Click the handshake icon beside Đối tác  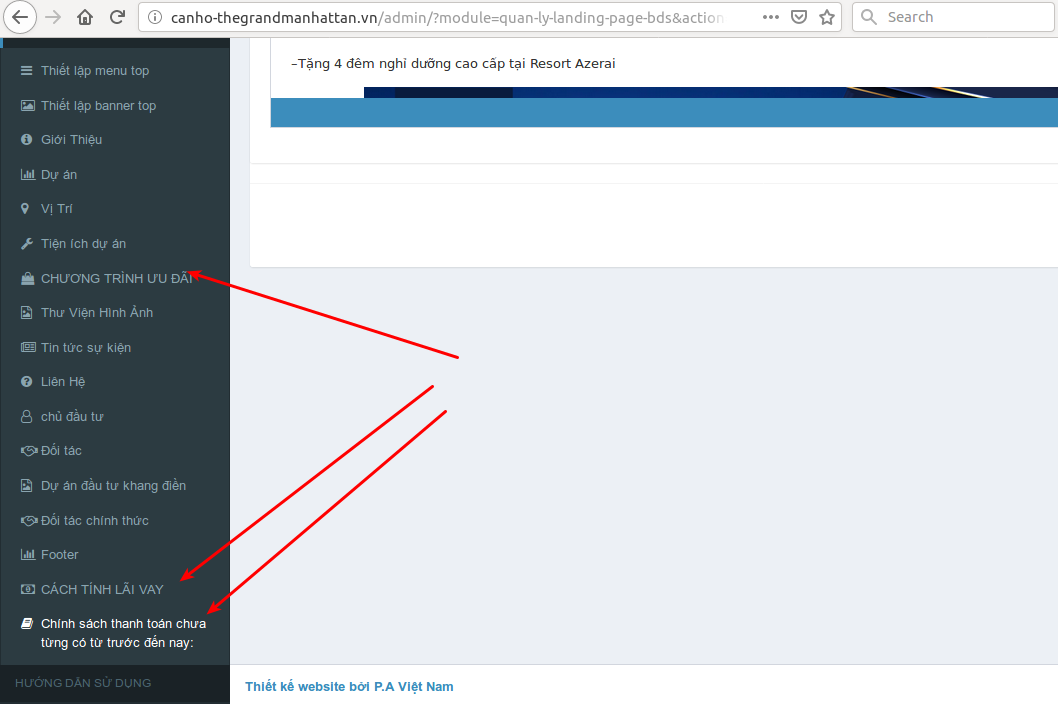tap(29, 451)
